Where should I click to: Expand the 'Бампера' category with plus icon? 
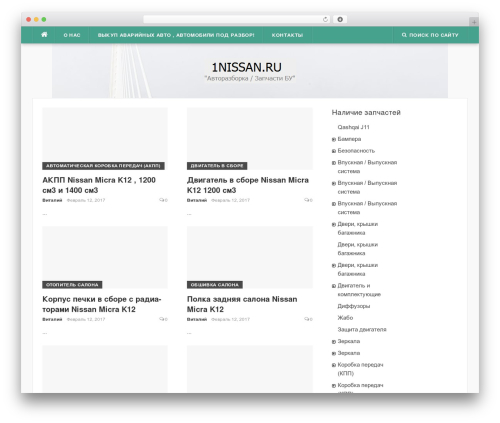point(334,139)
